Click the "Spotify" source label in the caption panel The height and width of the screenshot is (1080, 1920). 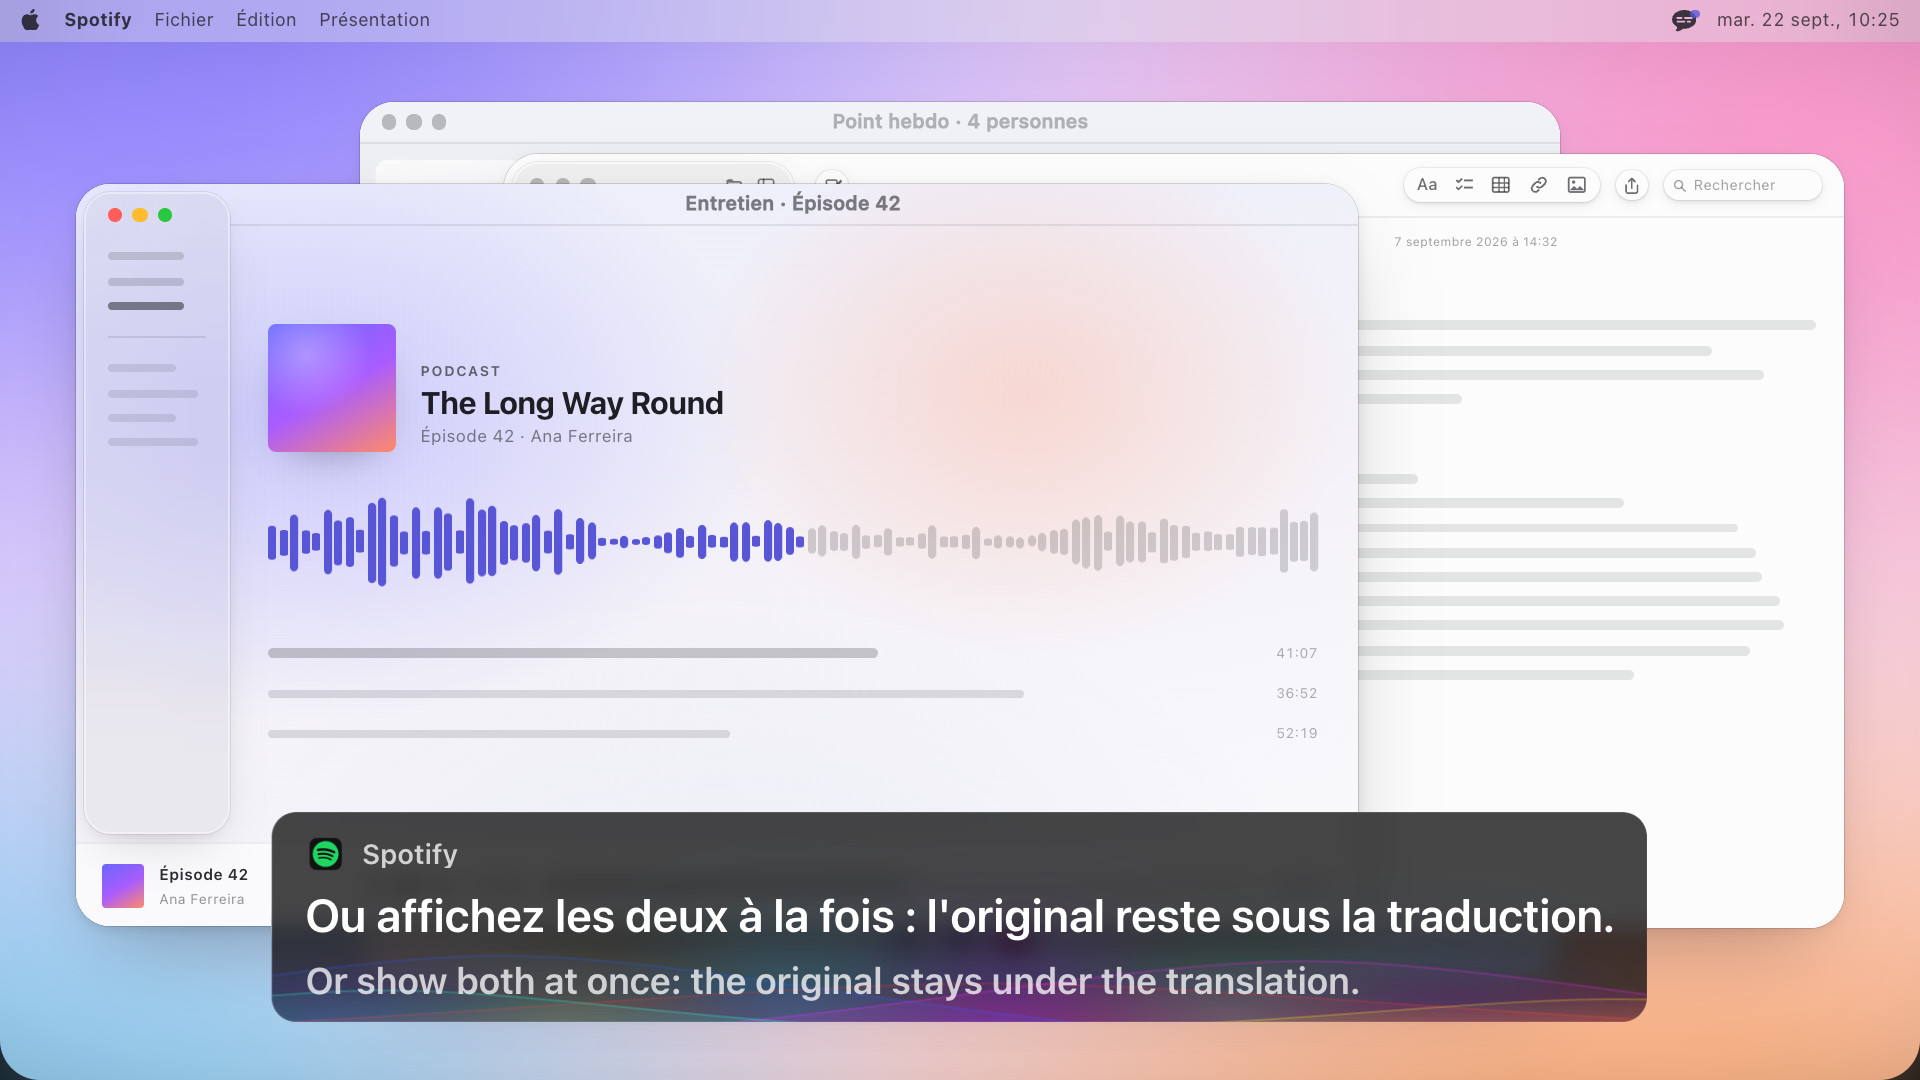[410, 854]
